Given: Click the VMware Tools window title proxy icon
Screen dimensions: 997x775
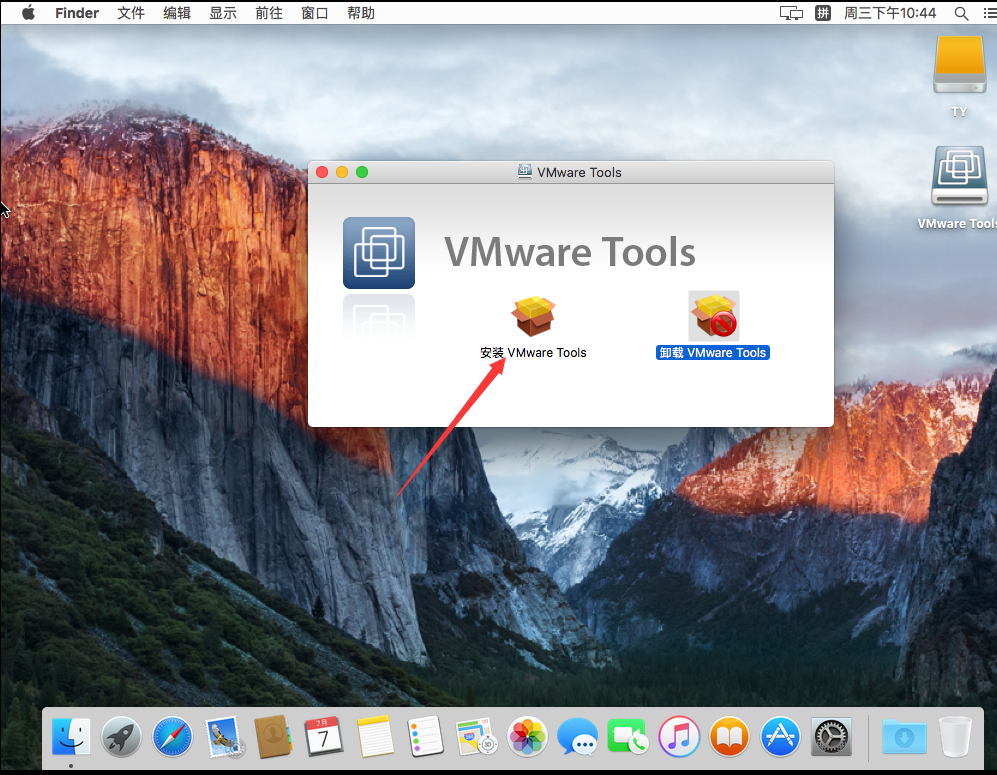Looking at the screenshot, I should [525, 172].
